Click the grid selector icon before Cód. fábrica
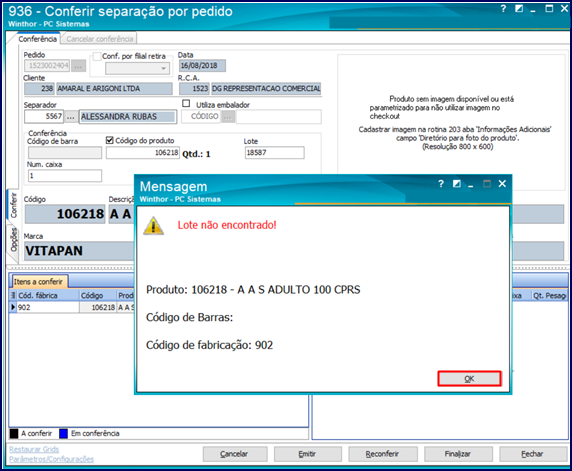Viewport: 572px width, 471px height. coord(13,296)
